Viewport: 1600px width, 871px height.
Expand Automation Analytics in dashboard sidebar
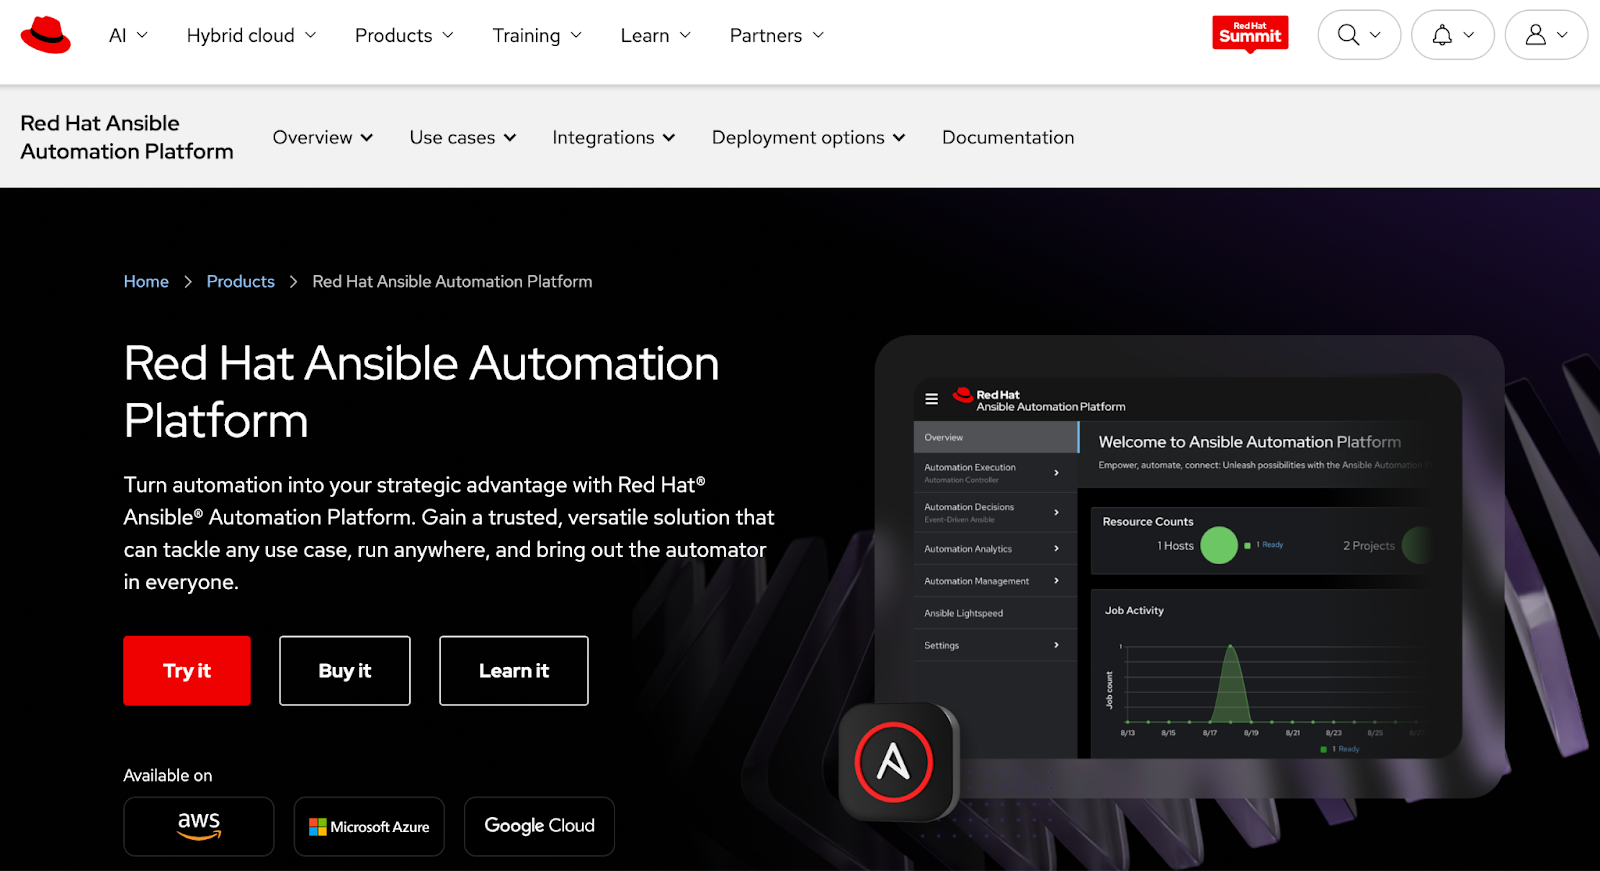click(996, 549)
